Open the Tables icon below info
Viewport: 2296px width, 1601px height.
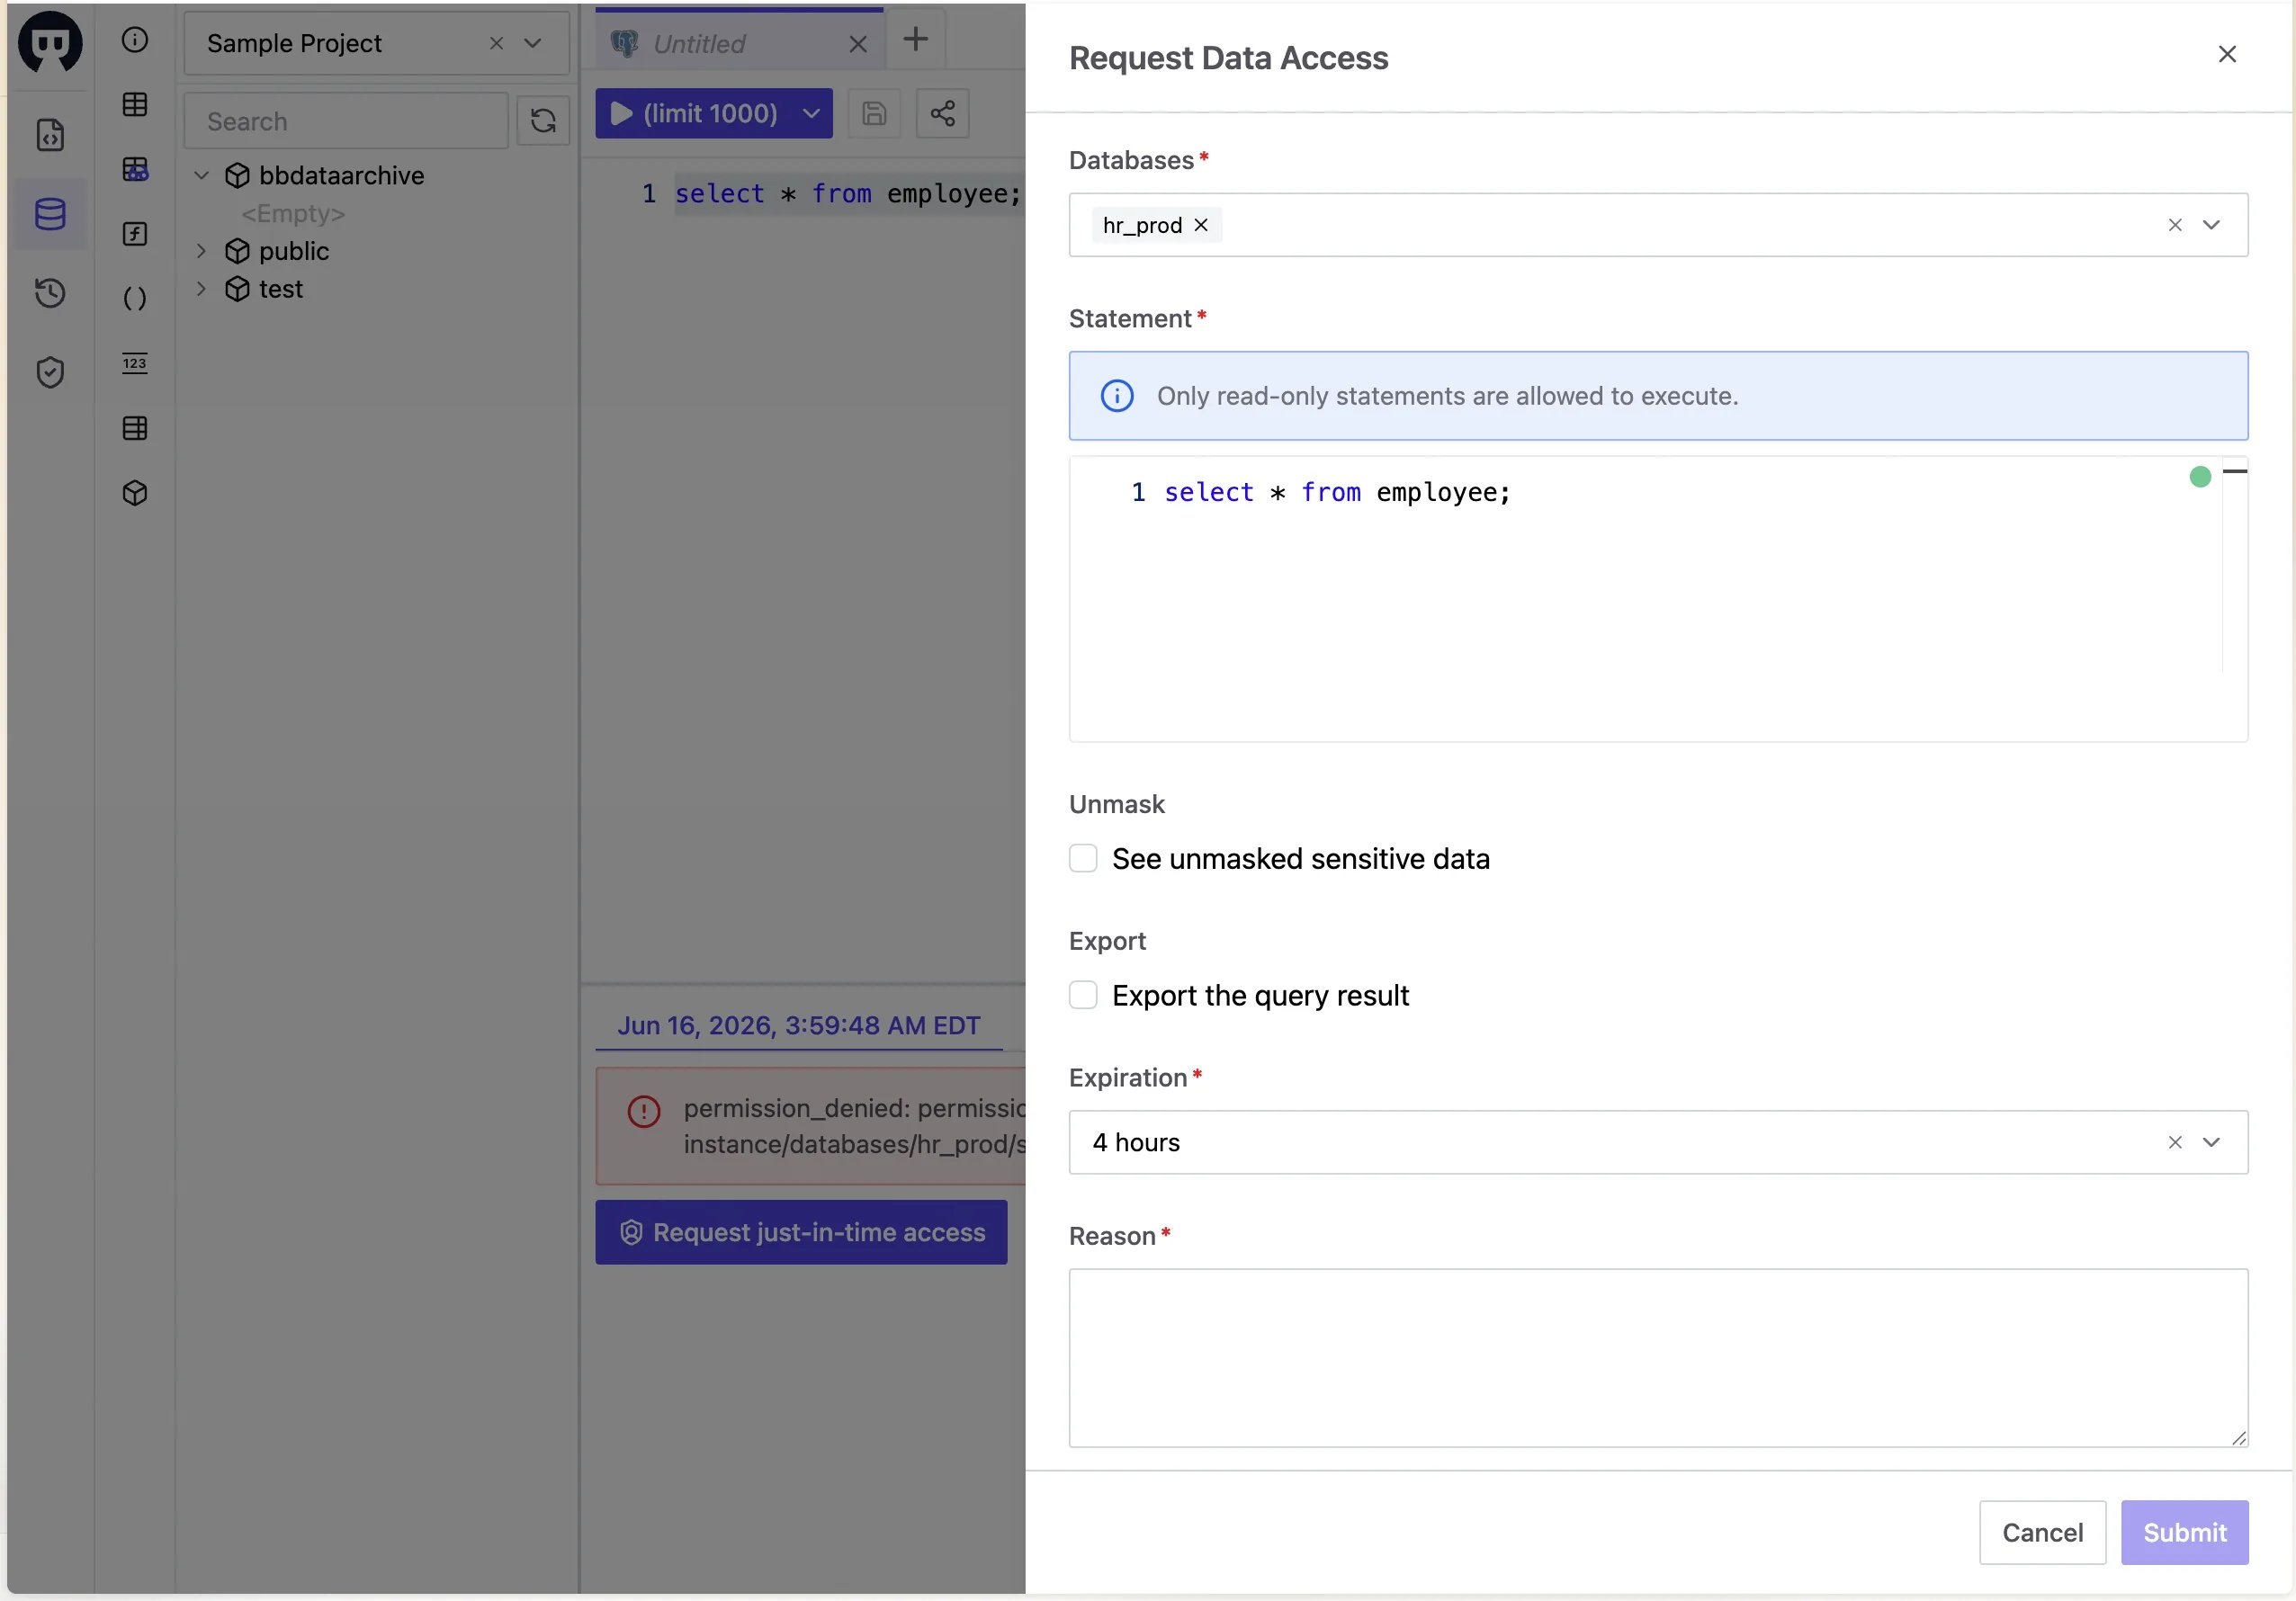point(135,104)
